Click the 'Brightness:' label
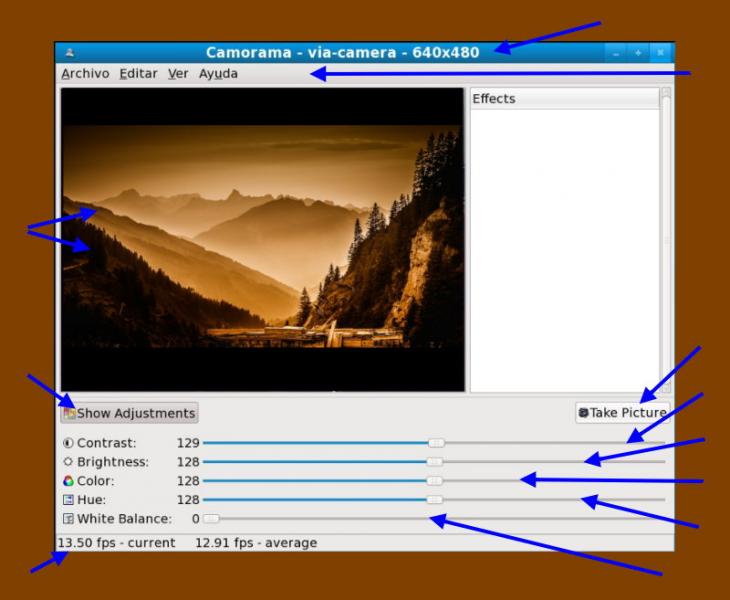730x600 pixels. click(113, 462)
